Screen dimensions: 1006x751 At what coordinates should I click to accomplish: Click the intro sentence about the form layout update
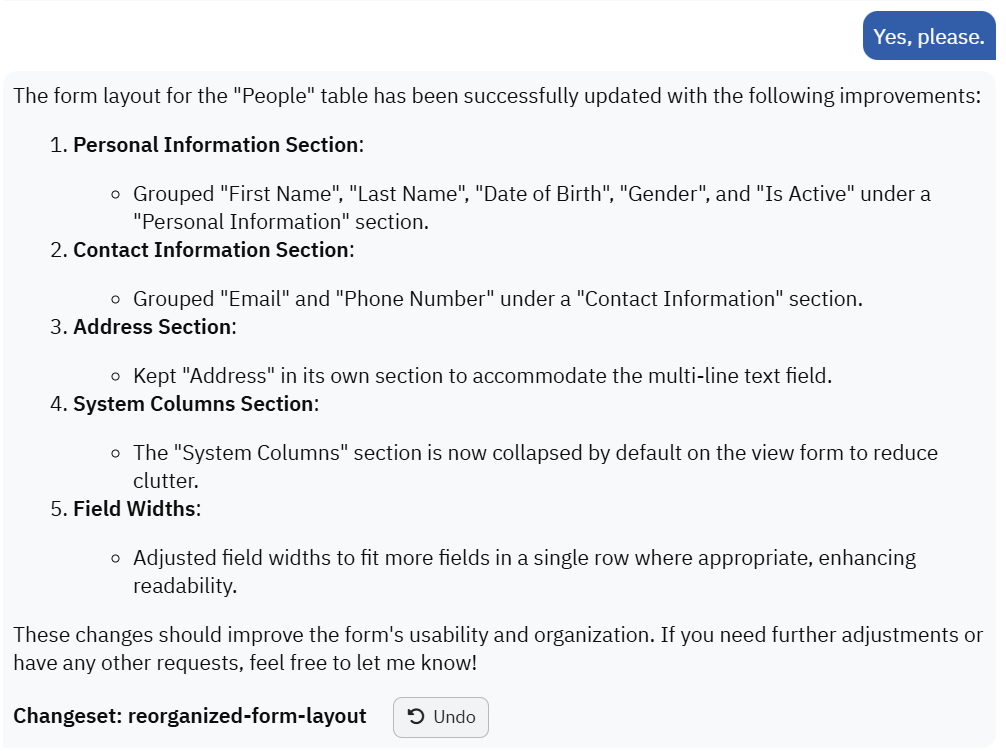tap(496, 97)
